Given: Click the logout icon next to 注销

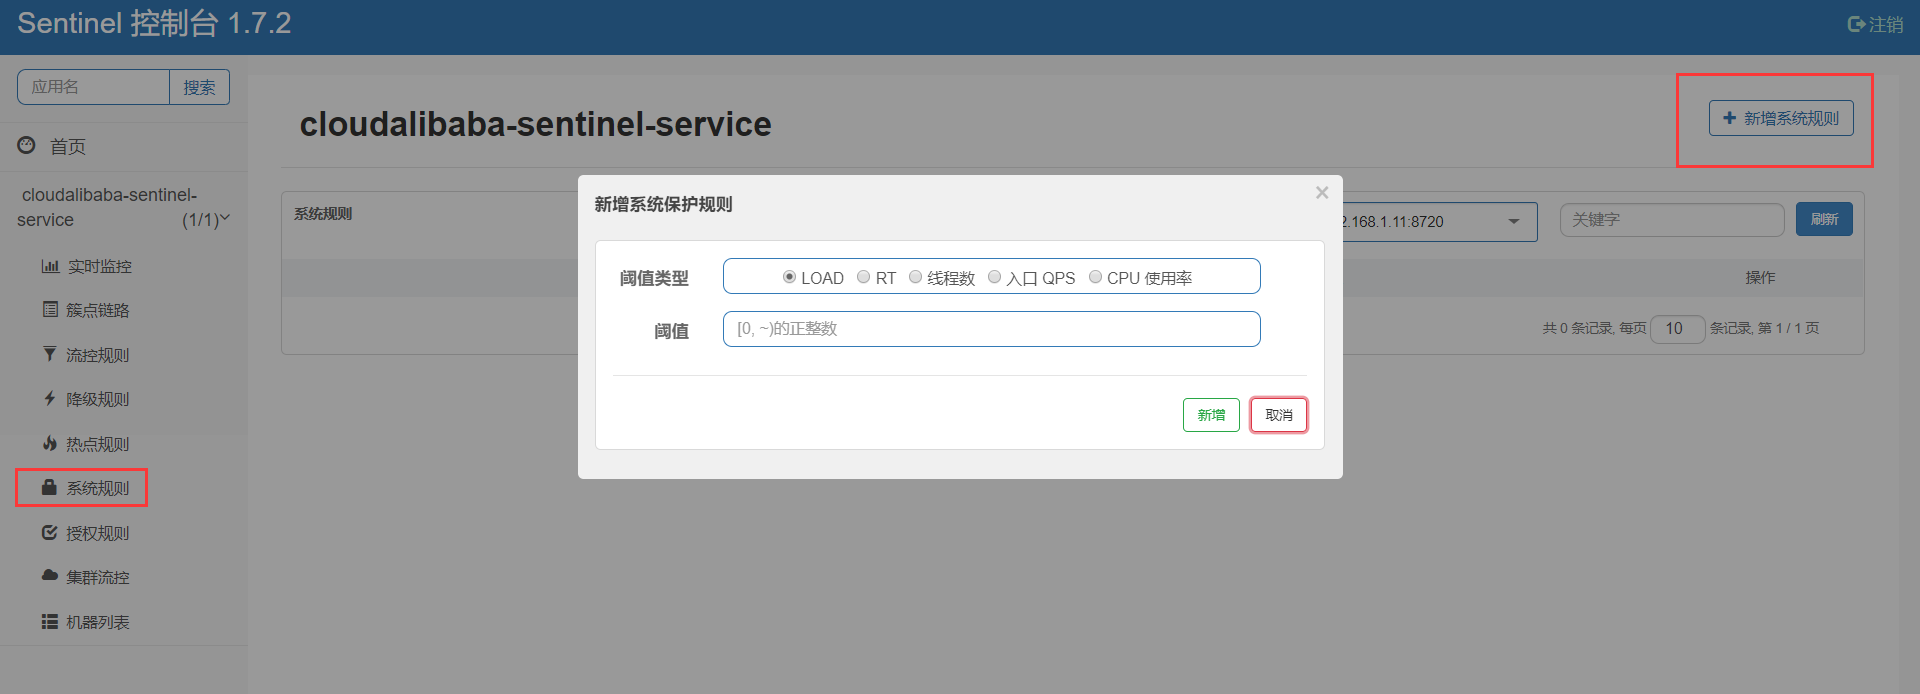Looking at the screenshot, I should (1856, 24).
